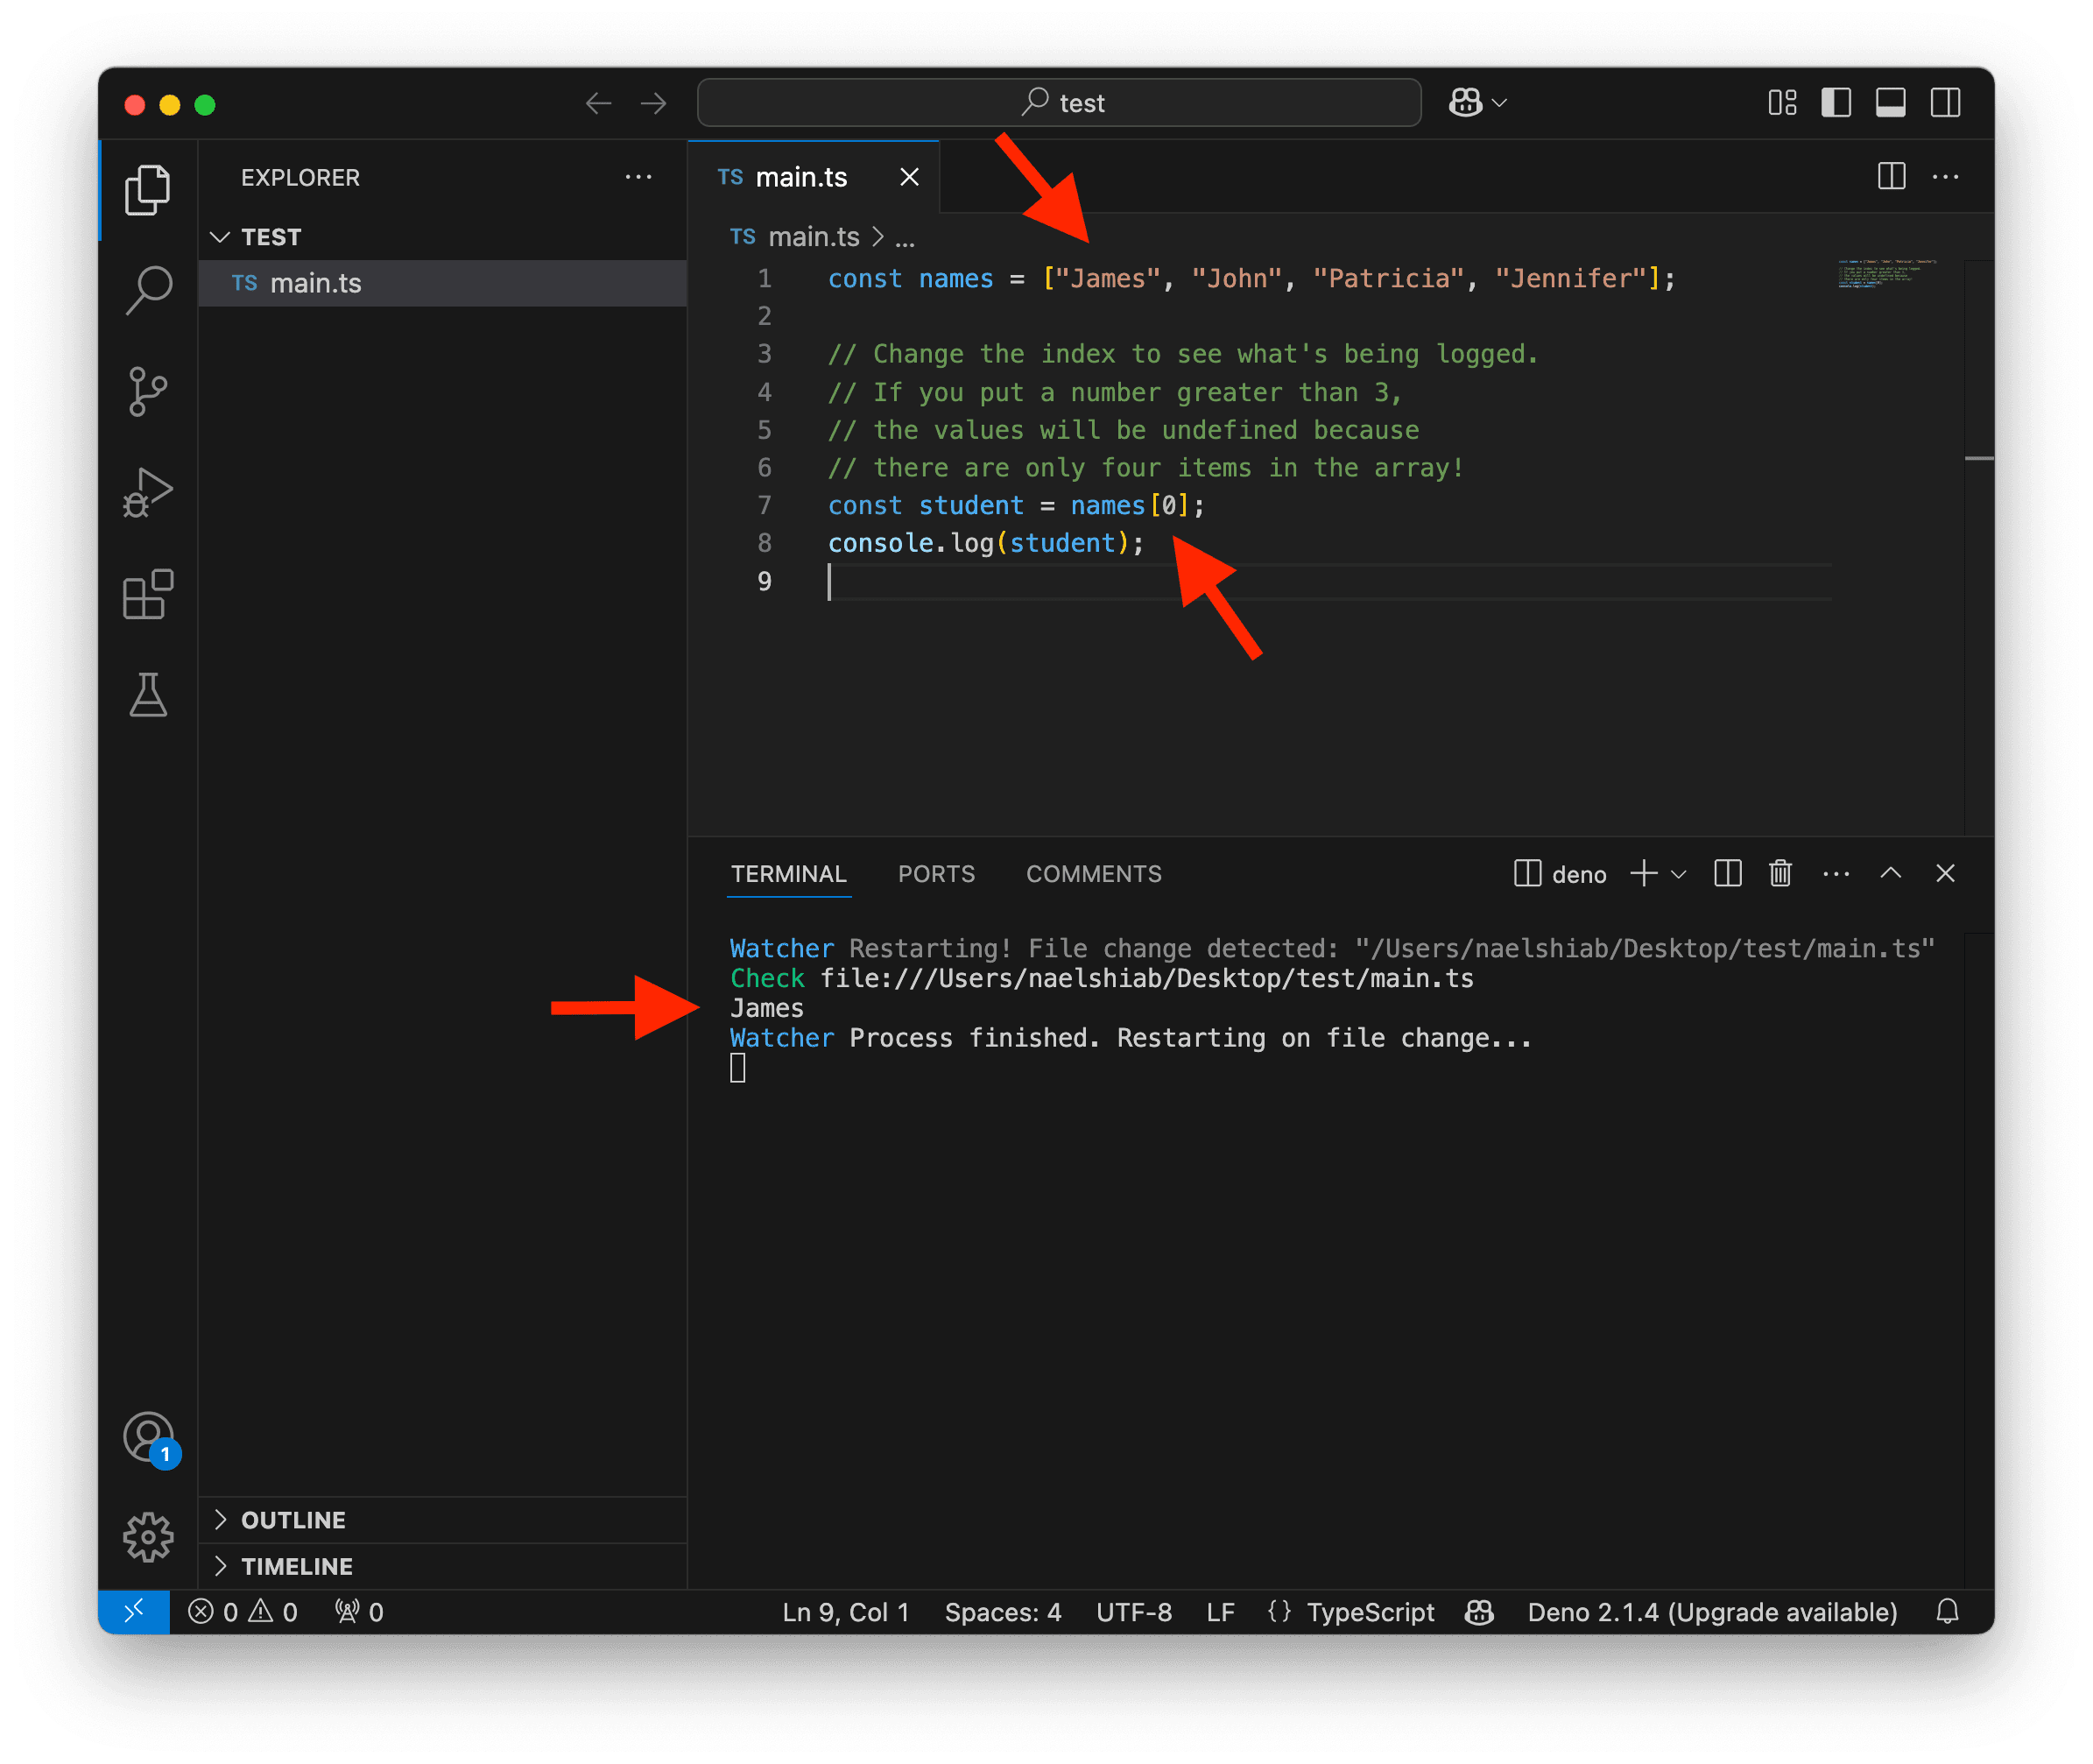
Task: Open the Copilot icon in title bar
Action: pos(1465,102)
